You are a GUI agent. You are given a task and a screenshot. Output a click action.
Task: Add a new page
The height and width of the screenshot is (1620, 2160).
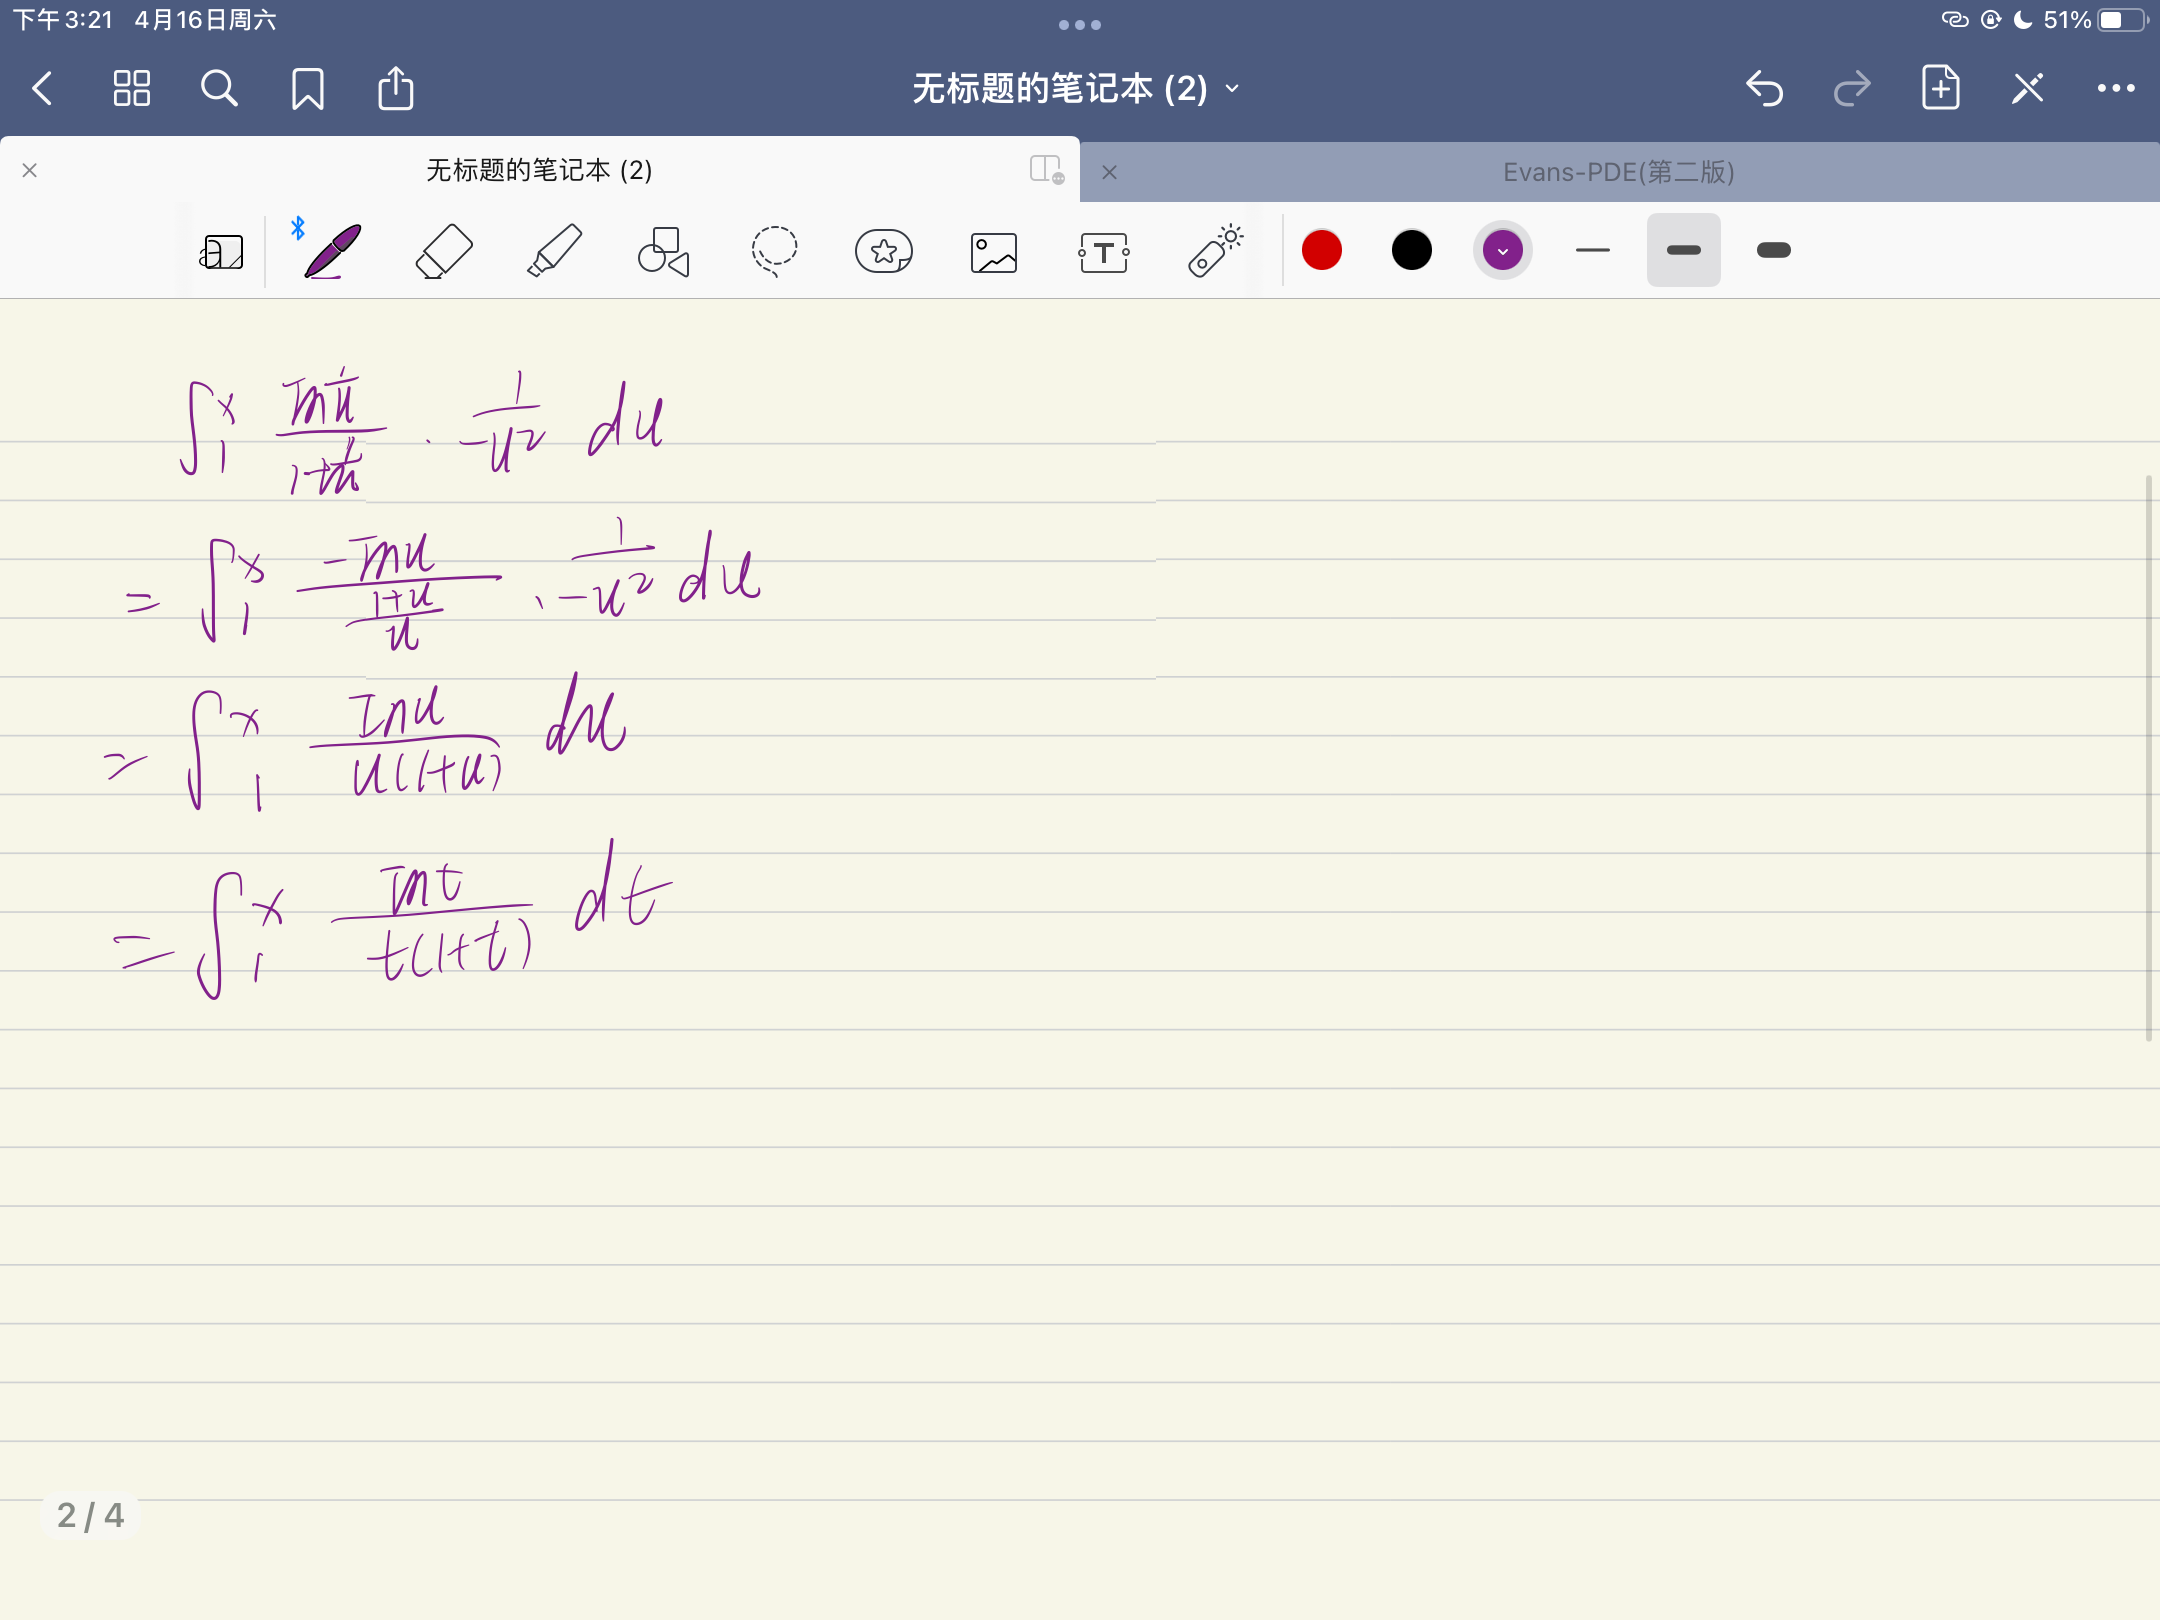click(1940, 88)
